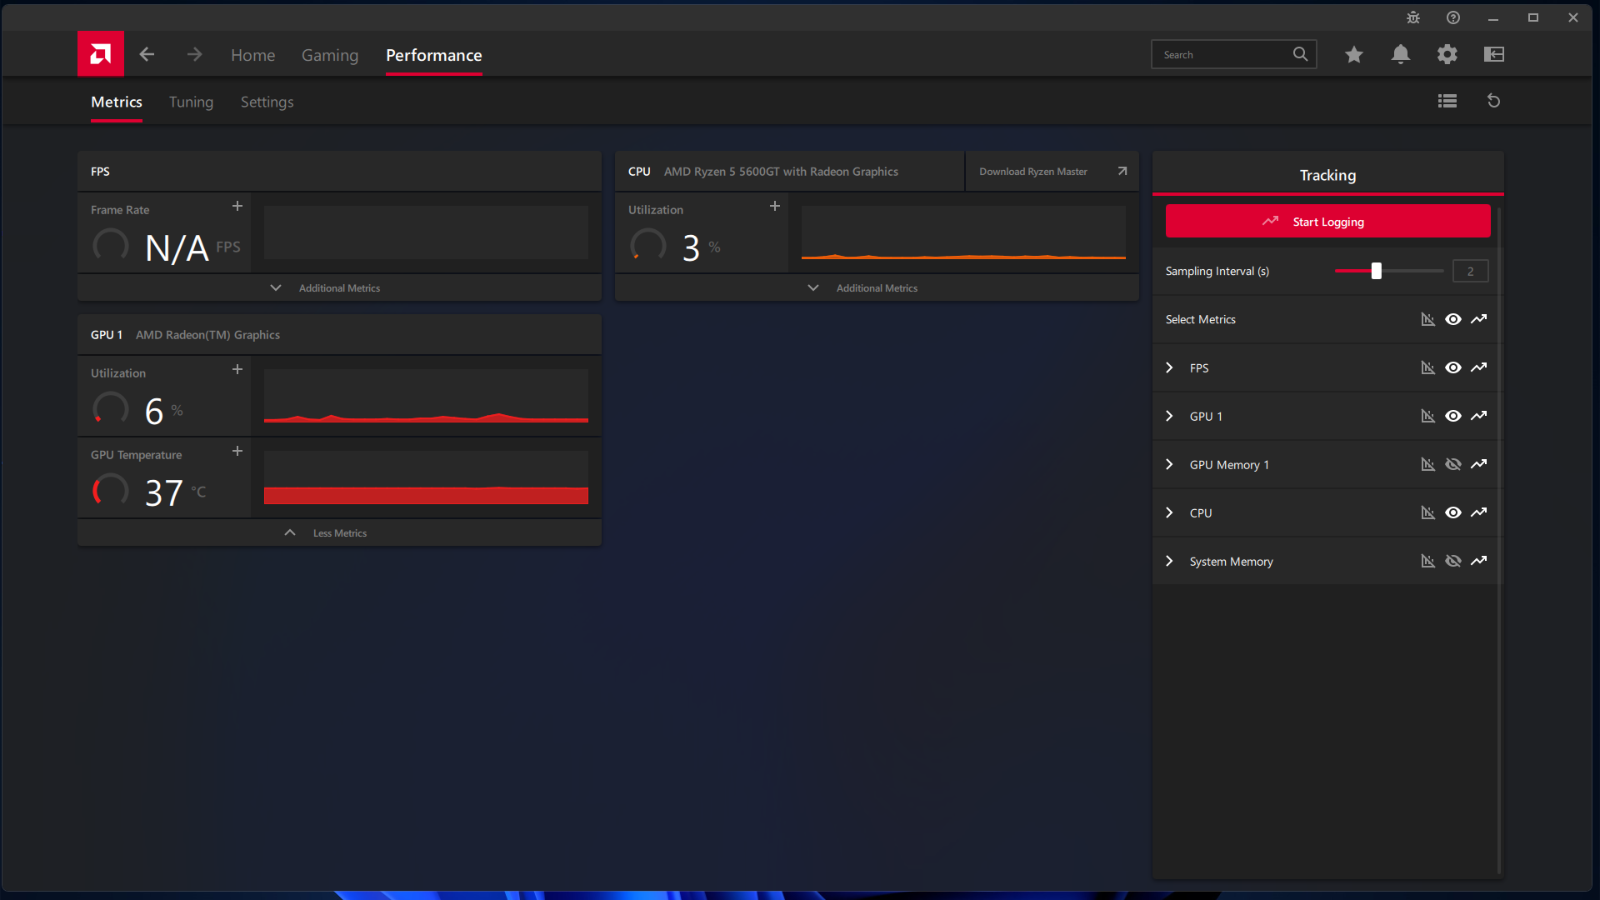Go forward with the right arrow
This screenshot has width=1600, height=900.
(194, 55)
